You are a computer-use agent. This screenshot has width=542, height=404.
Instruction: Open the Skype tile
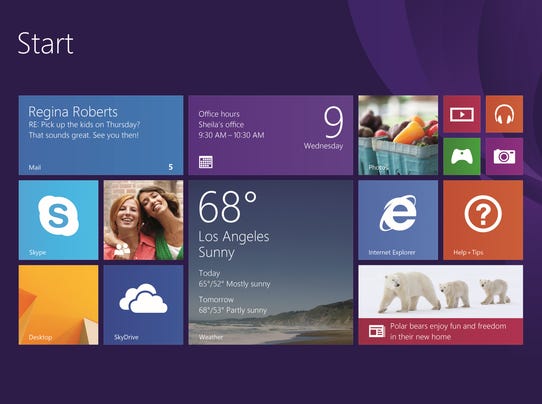pyautogui.click(x=58, y=220)
